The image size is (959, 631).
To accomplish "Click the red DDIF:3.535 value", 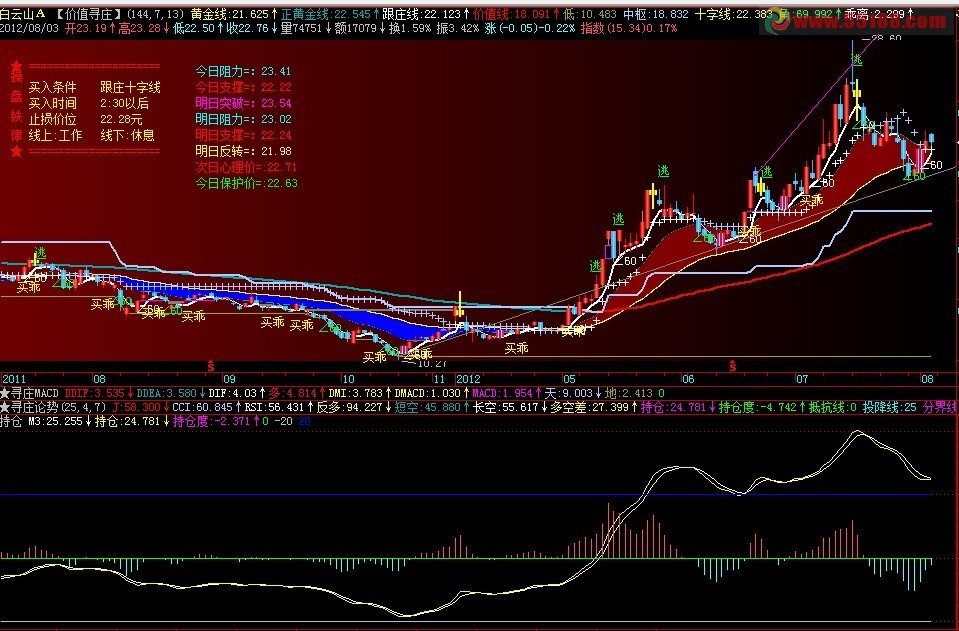I will tap(95, 393).
